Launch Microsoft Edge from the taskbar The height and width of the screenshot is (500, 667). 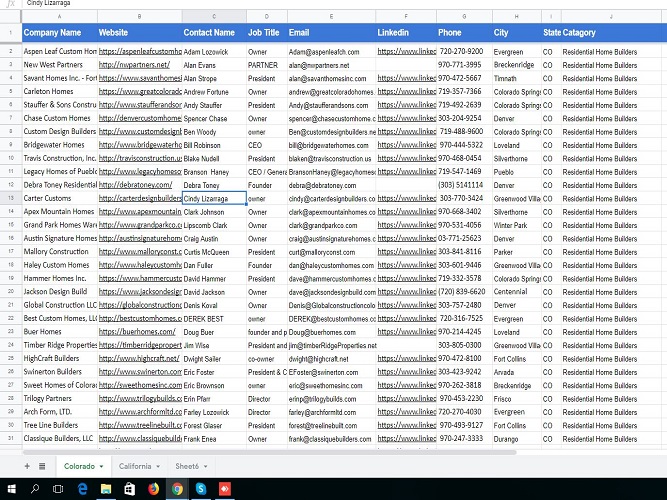82,489
